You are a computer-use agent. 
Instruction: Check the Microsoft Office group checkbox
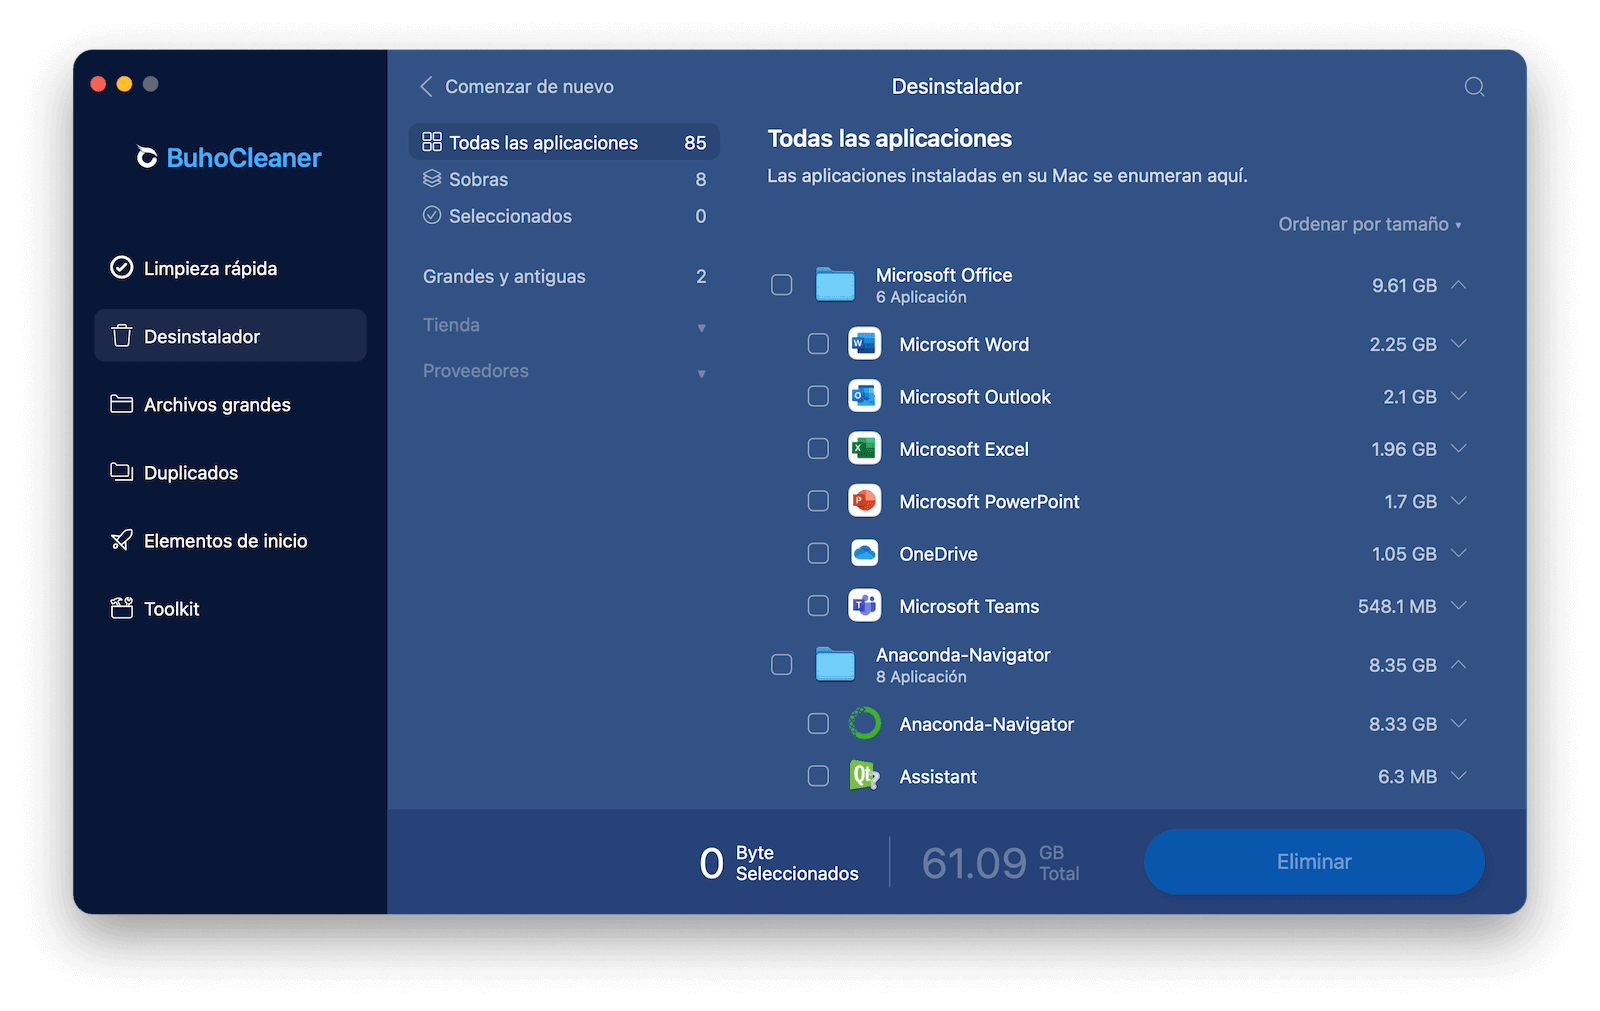(x=782, y=285)
